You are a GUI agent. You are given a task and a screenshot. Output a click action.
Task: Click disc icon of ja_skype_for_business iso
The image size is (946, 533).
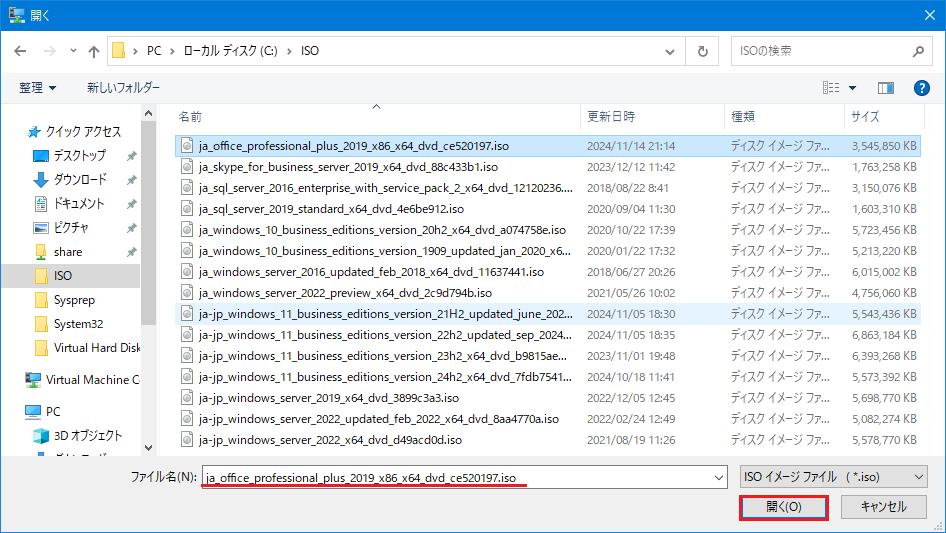pos(187,167)
